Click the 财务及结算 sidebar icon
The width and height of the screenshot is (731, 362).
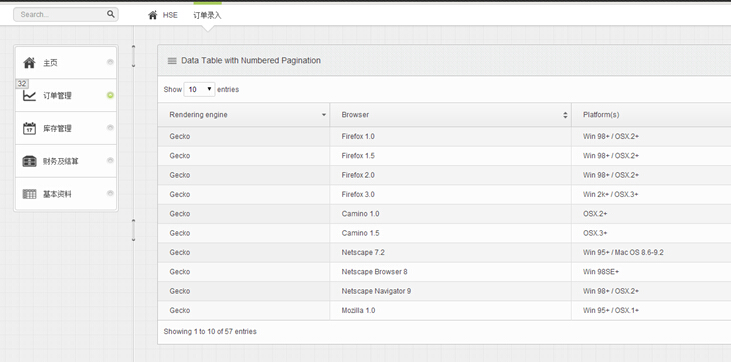click(29, 161)
